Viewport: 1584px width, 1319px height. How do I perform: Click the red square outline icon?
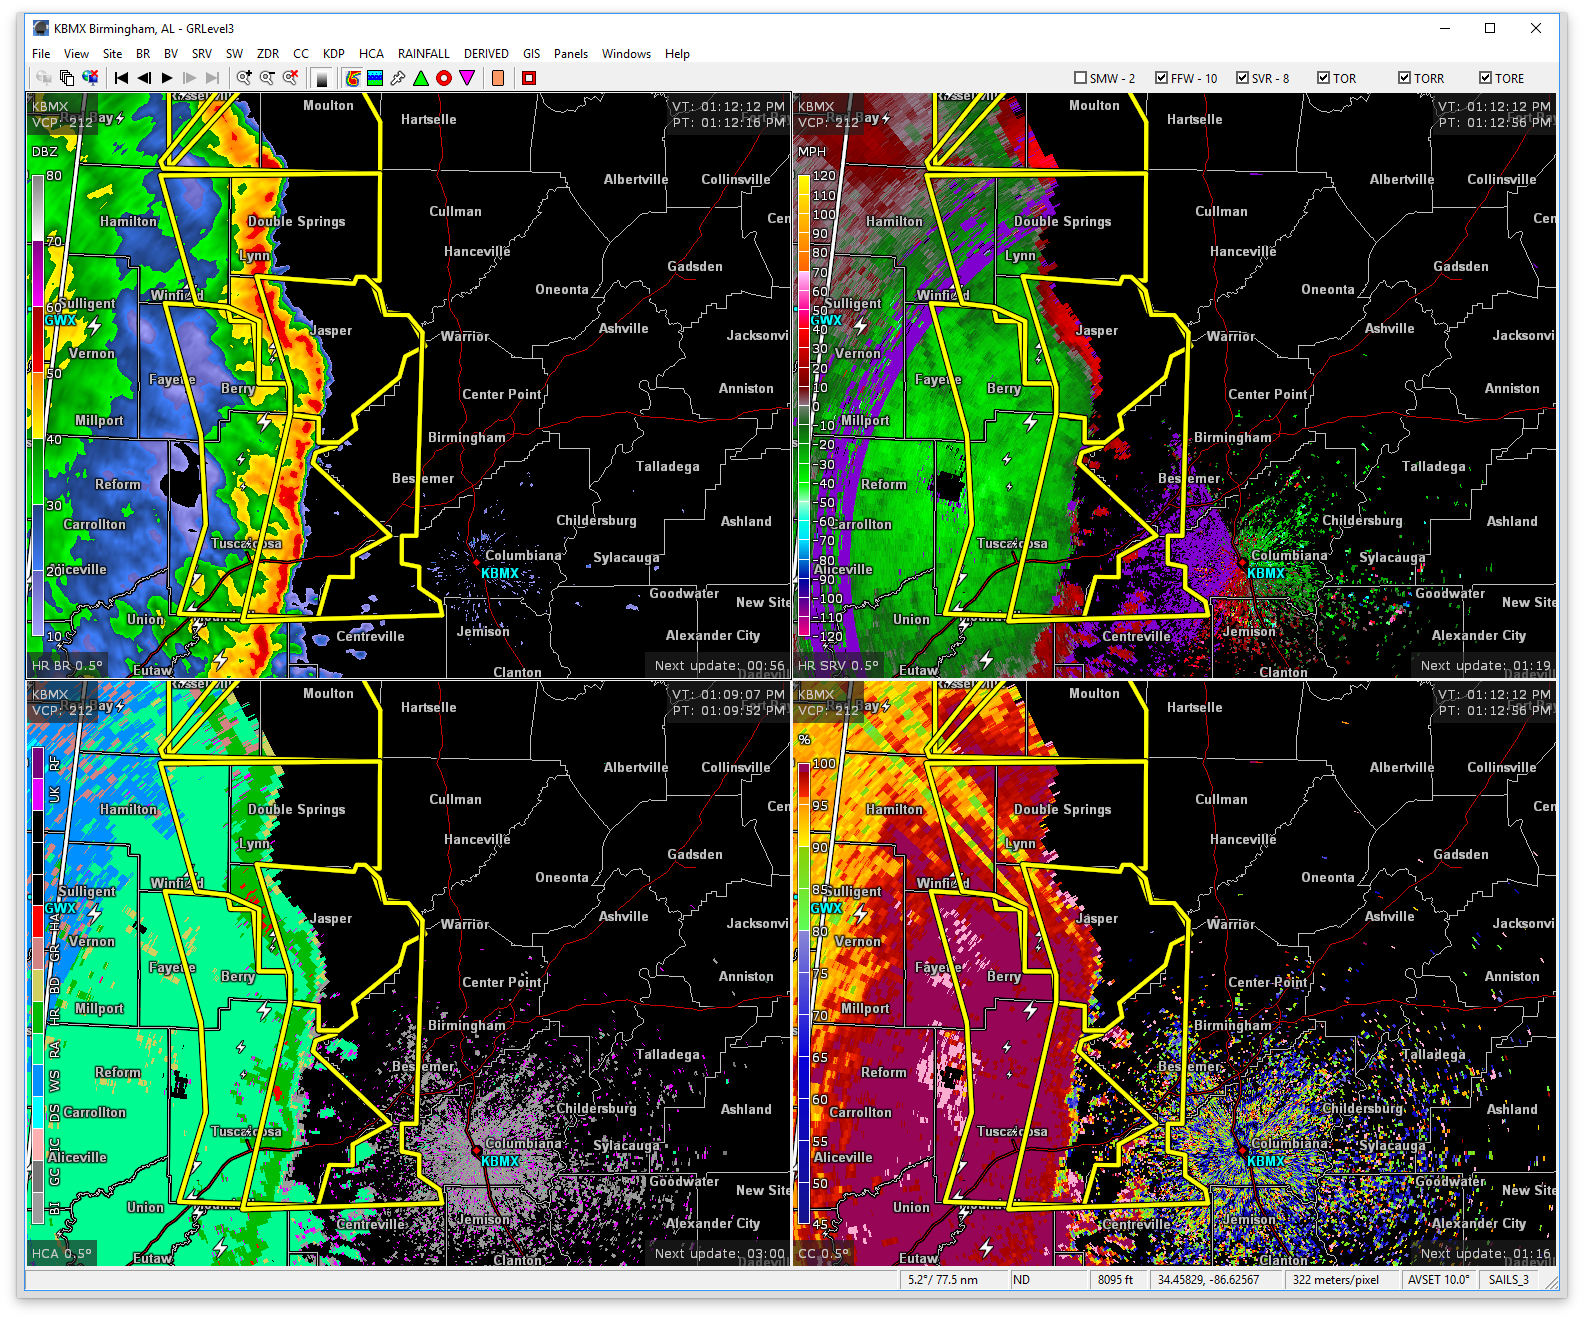tap(529, 78)
